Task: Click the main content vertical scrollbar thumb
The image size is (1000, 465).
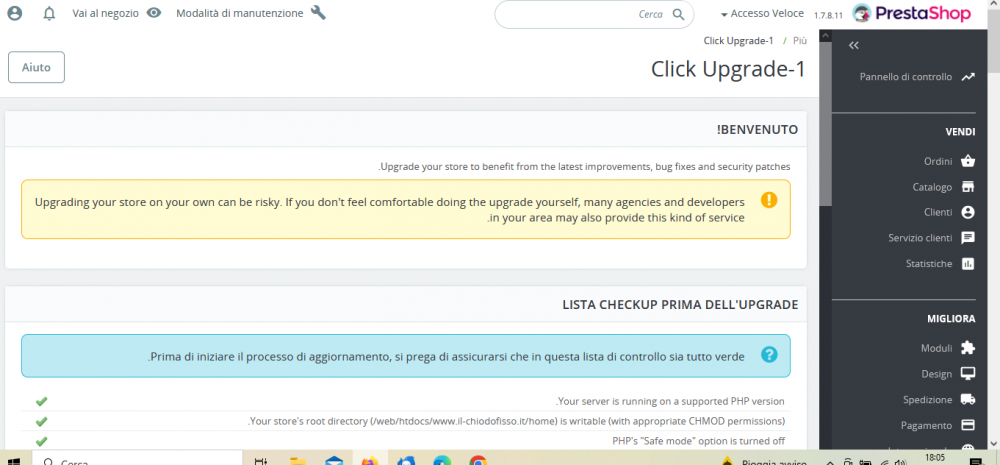Action: [x=825, y=124]
